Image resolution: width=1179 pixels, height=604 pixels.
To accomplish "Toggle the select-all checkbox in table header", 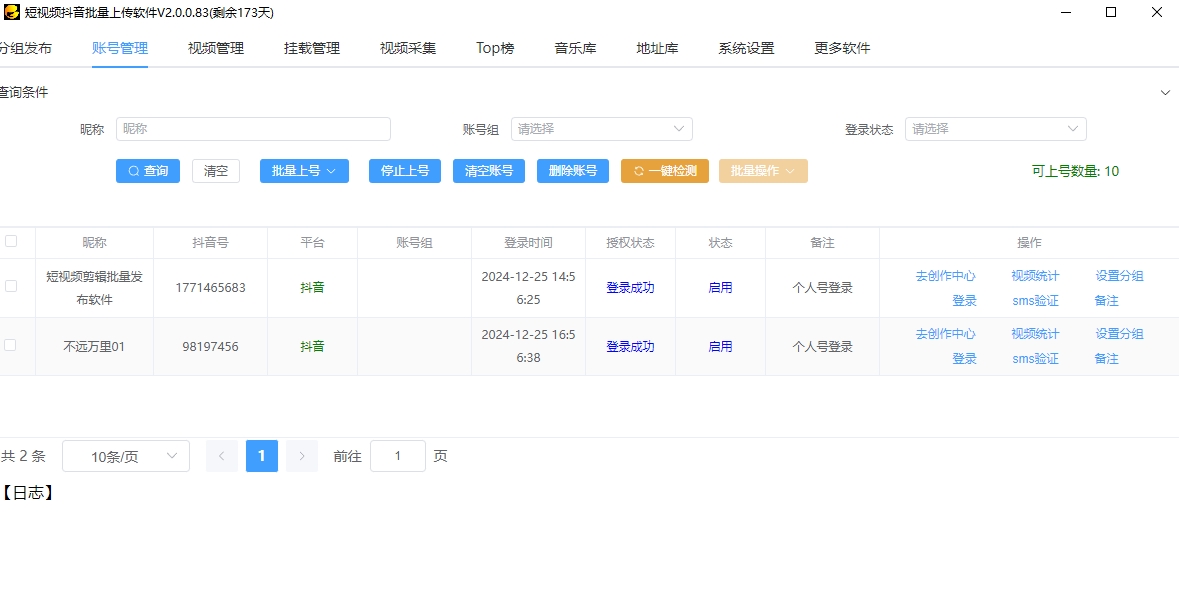I will (x=11, y=241).
